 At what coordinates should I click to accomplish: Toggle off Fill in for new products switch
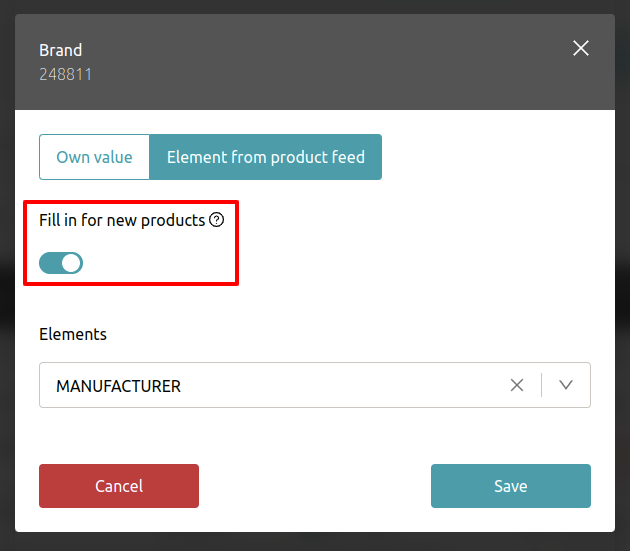(x=61, y=263)
